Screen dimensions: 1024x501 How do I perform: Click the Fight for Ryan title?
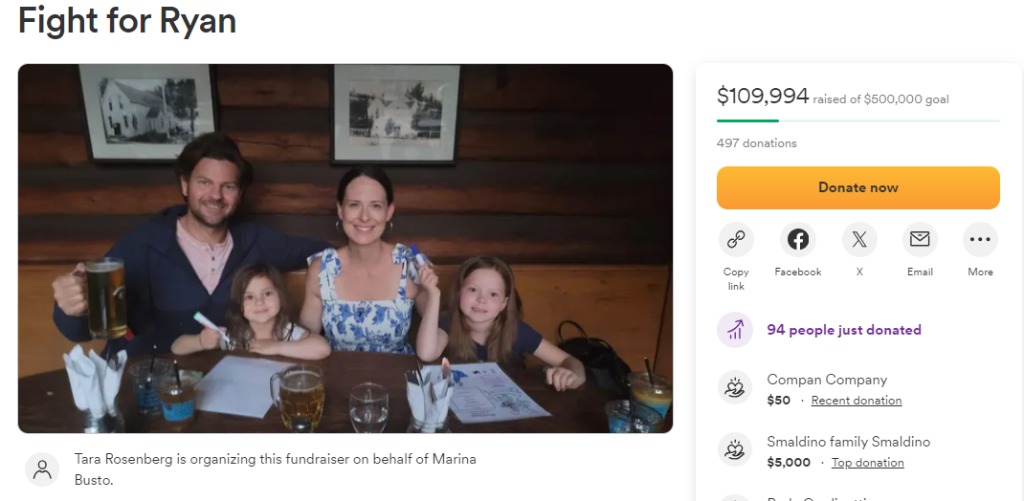(x=127, y=20)
